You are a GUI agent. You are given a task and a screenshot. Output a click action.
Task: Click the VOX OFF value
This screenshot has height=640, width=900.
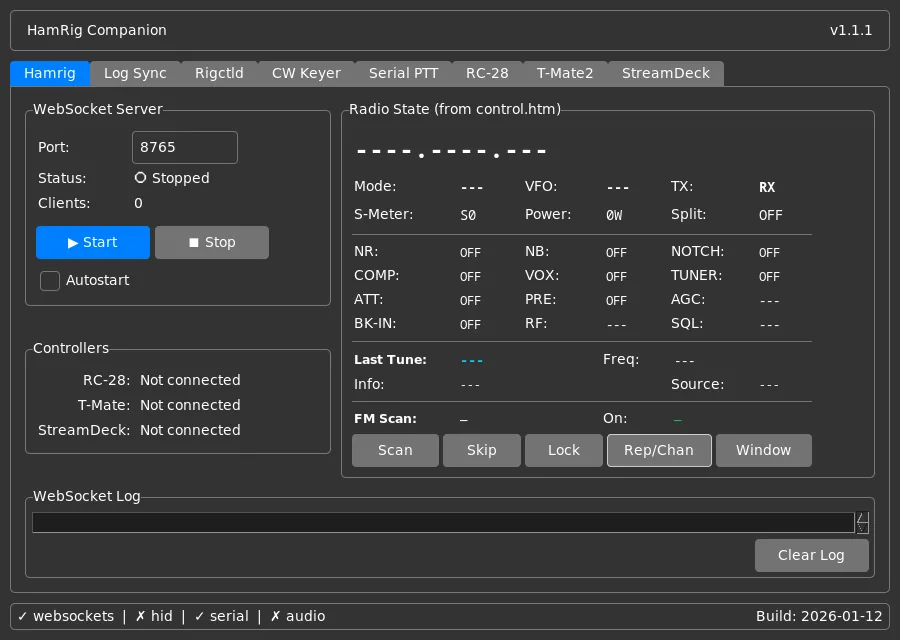coord(616,277)
